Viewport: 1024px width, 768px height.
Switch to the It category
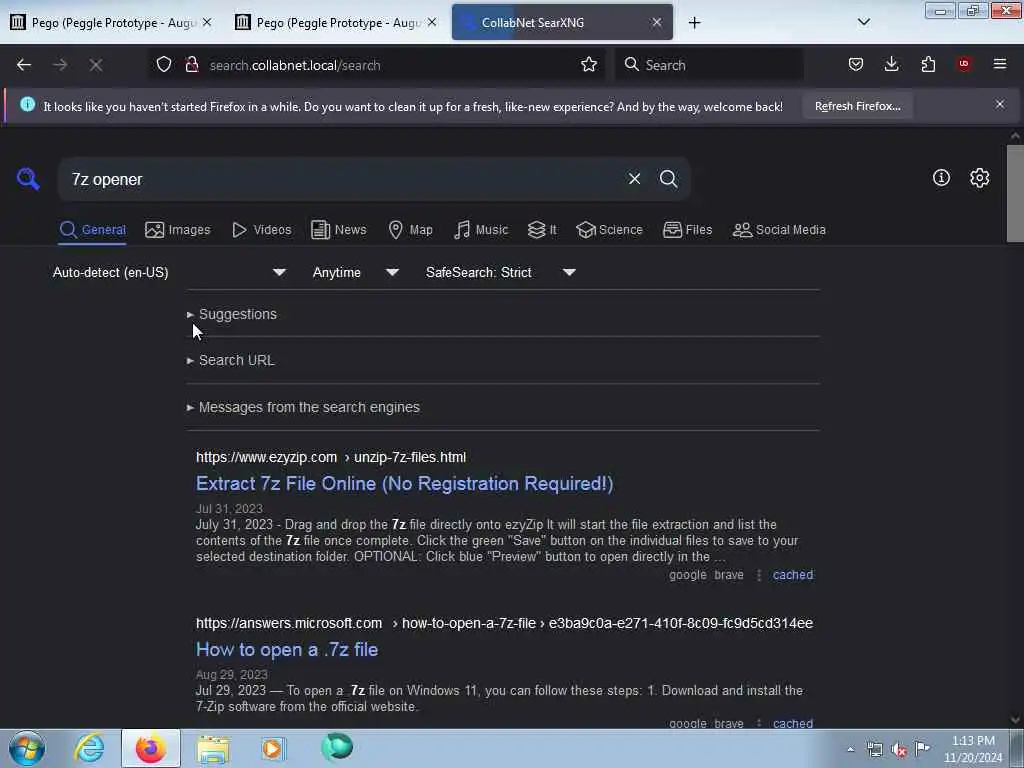[542, 230]
